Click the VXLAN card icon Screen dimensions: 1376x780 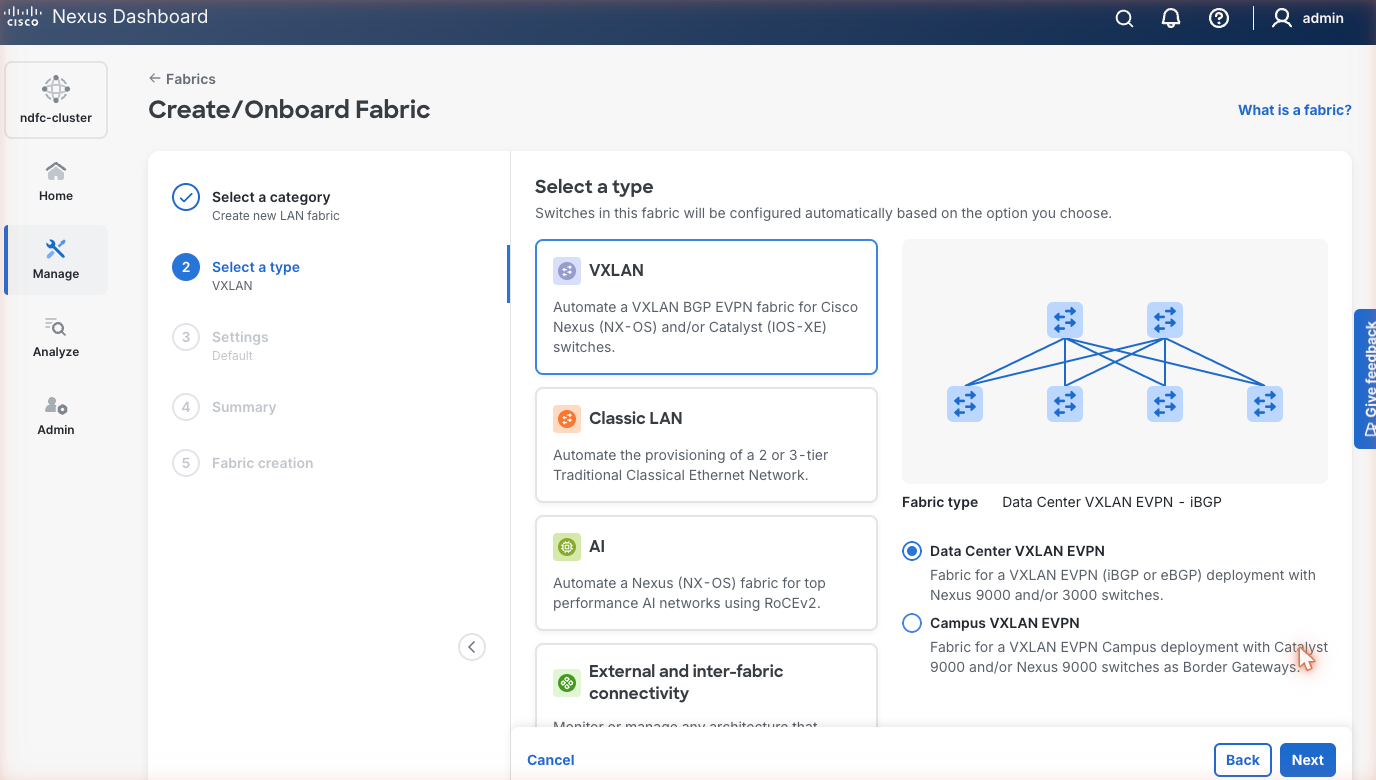click(x=567, y=270)
